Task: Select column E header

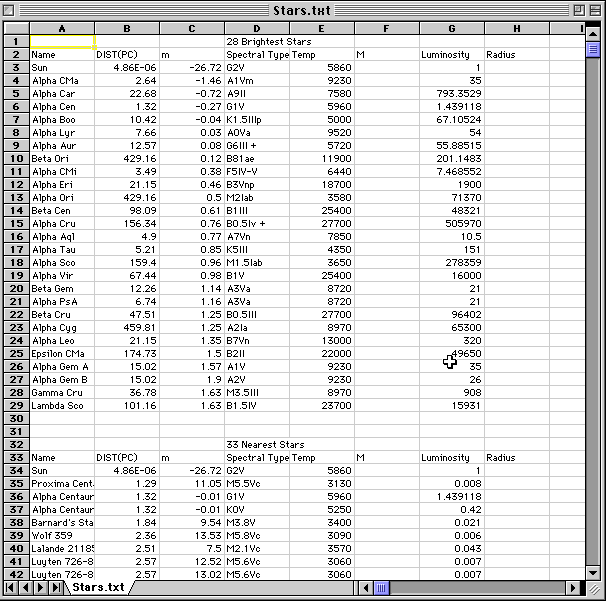Action: (322, 29)
